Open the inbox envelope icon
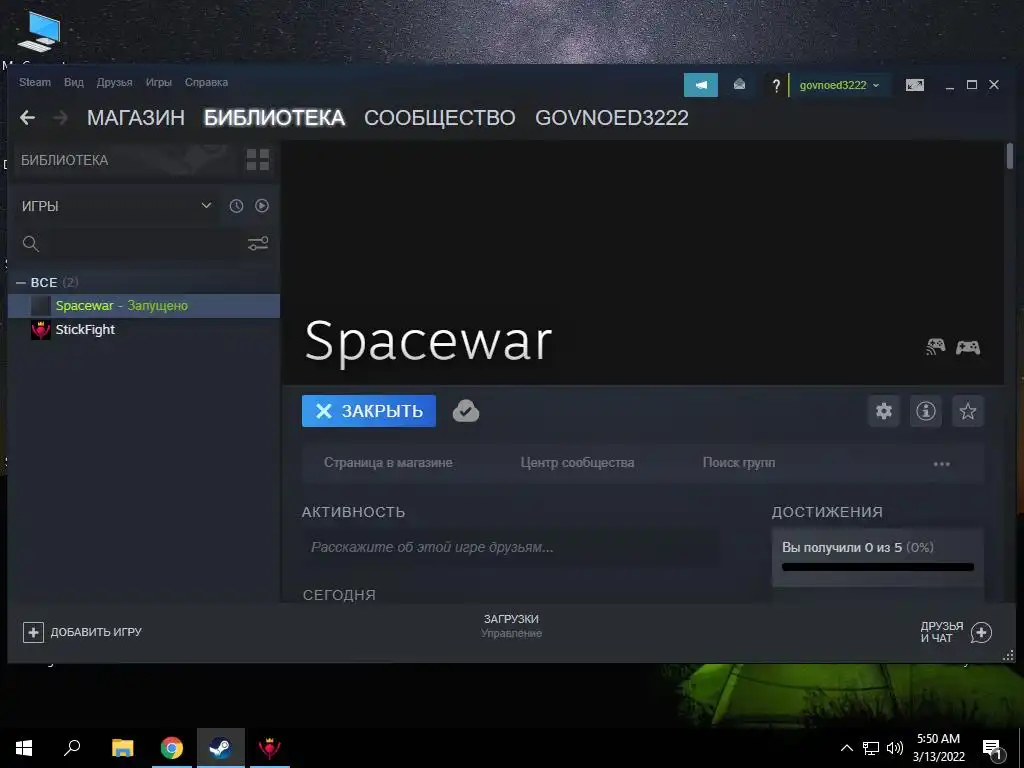Image resolution: width=1024 pixels, height=768 pixels. tap(739, 84)
